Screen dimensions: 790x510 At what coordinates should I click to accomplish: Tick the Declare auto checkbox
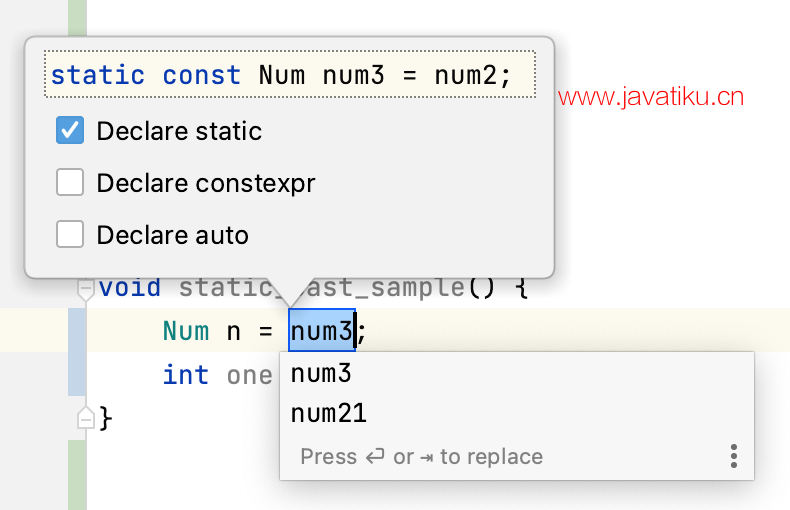pos(70,235)
